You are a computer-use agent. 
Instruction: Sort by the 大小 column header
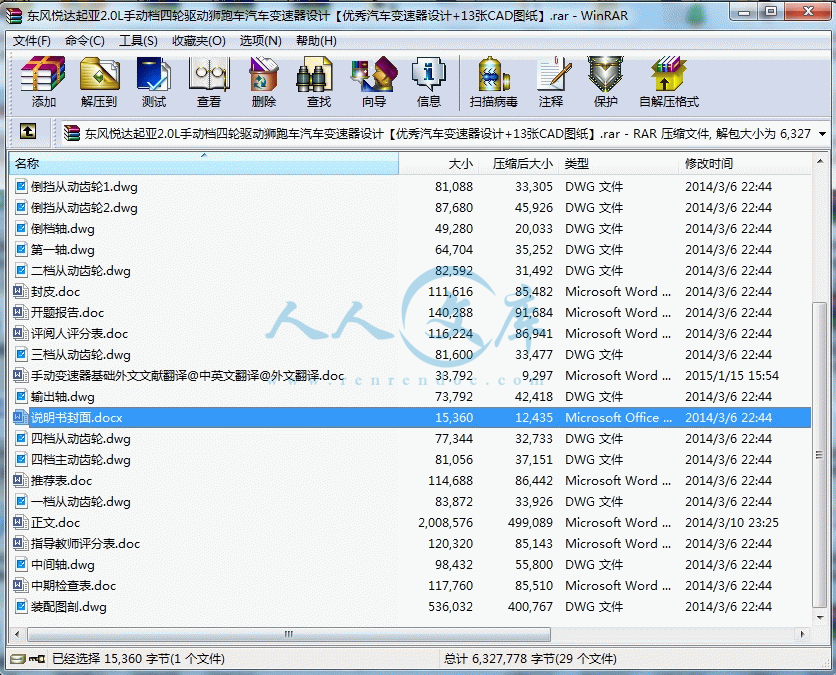pos(438,164)
